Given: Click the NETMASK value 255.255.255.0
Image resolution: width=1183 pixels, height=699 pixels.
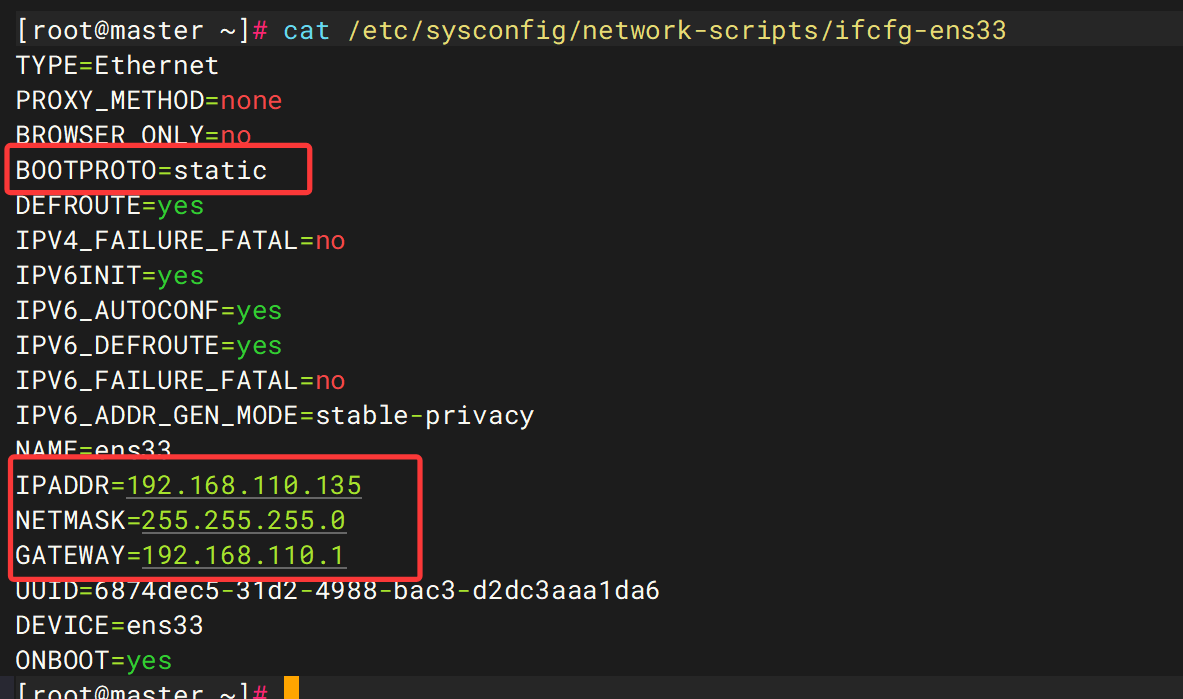Looking at the screenshot, I should point(243,520).
